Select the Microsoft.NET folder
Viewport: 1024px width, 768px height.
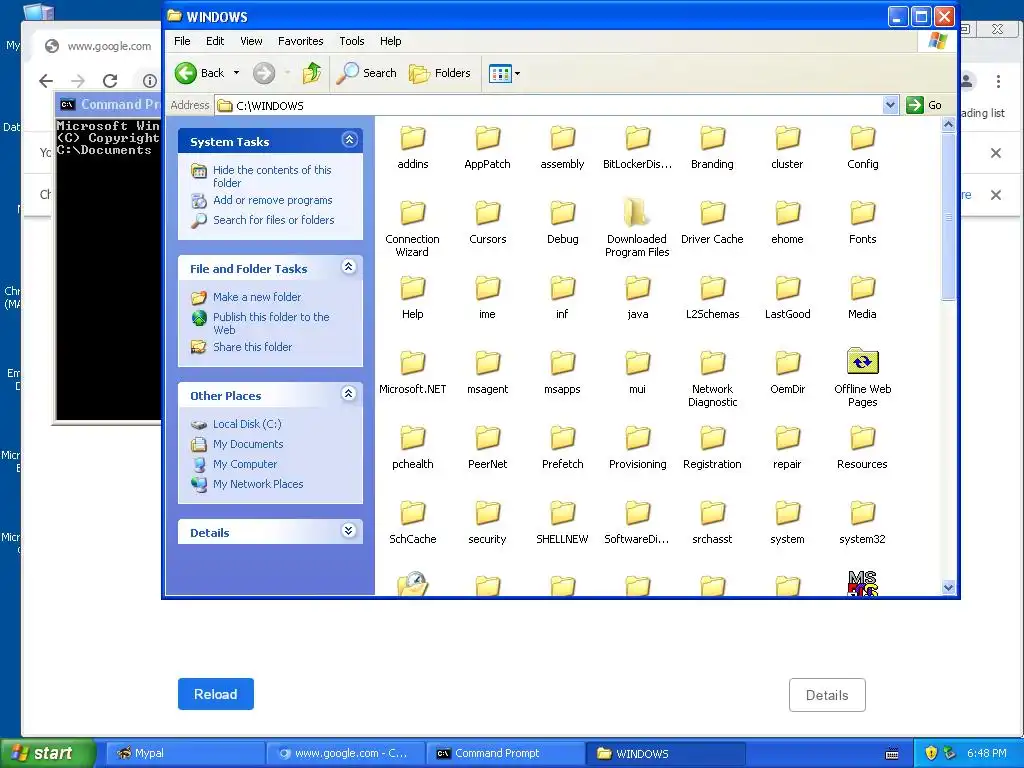(x=413, y=374)
